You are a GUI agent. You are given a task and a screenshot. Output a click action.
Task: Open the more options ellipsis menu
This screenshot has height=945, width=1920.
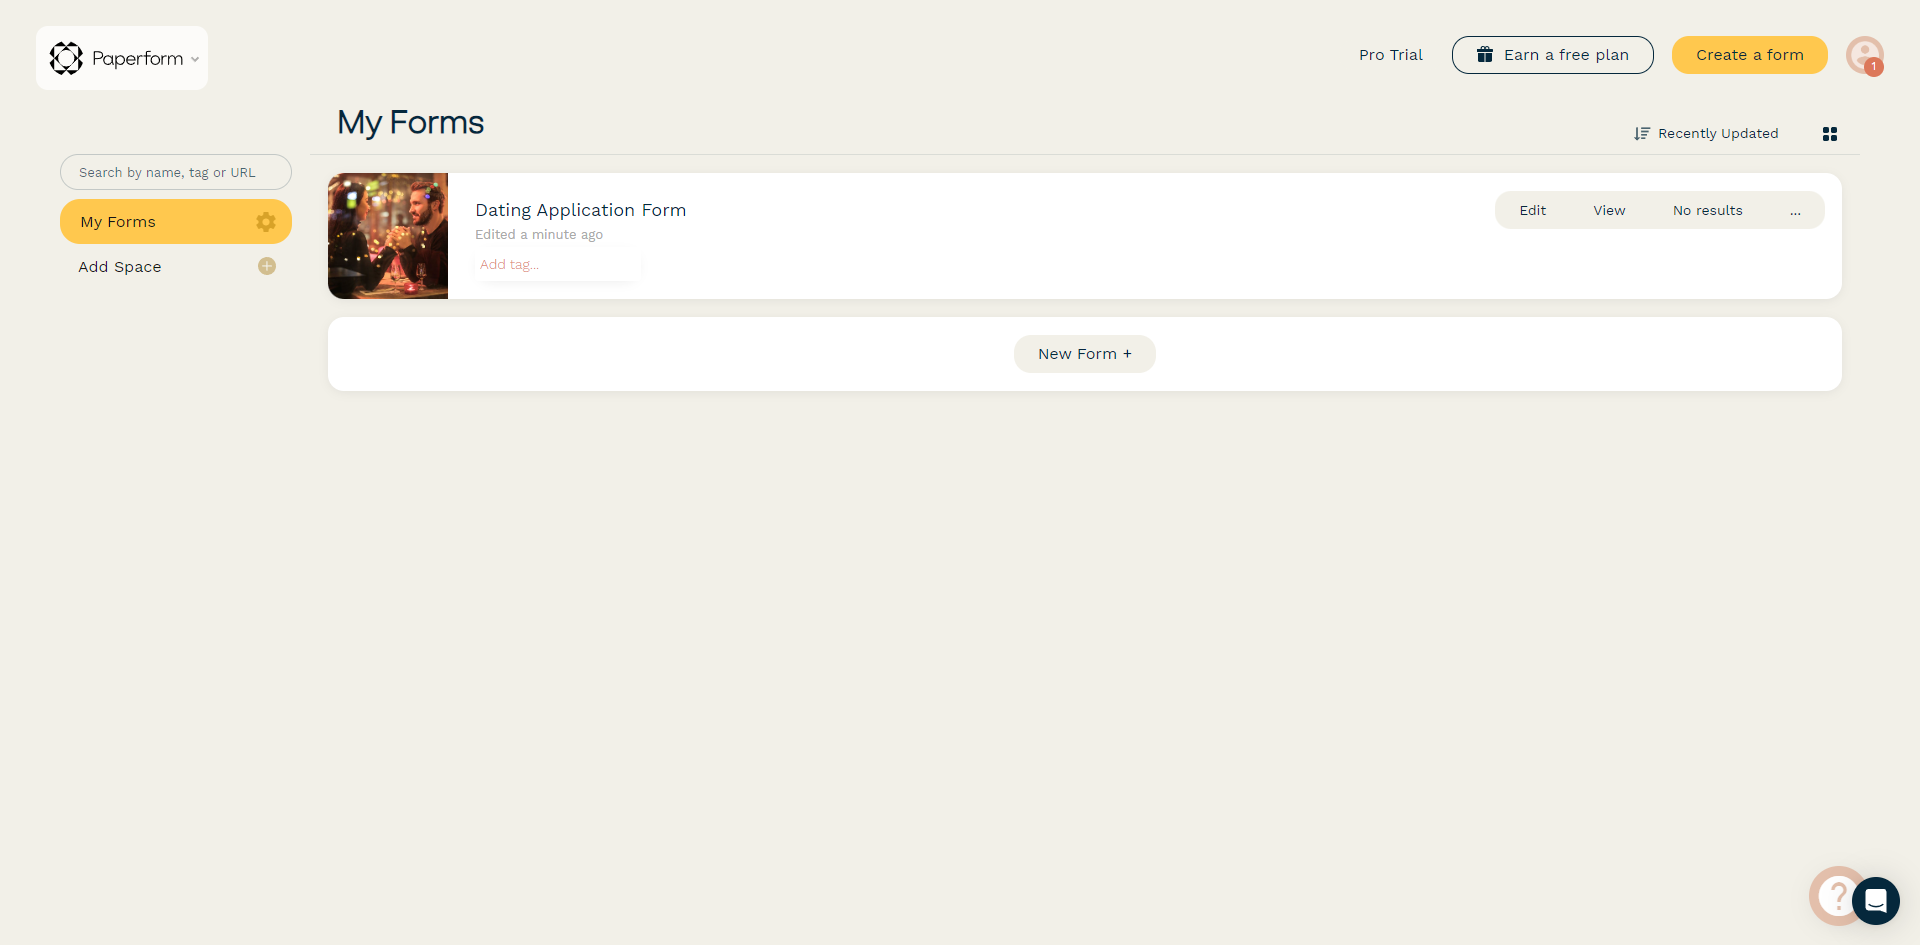coord(1795,210)
